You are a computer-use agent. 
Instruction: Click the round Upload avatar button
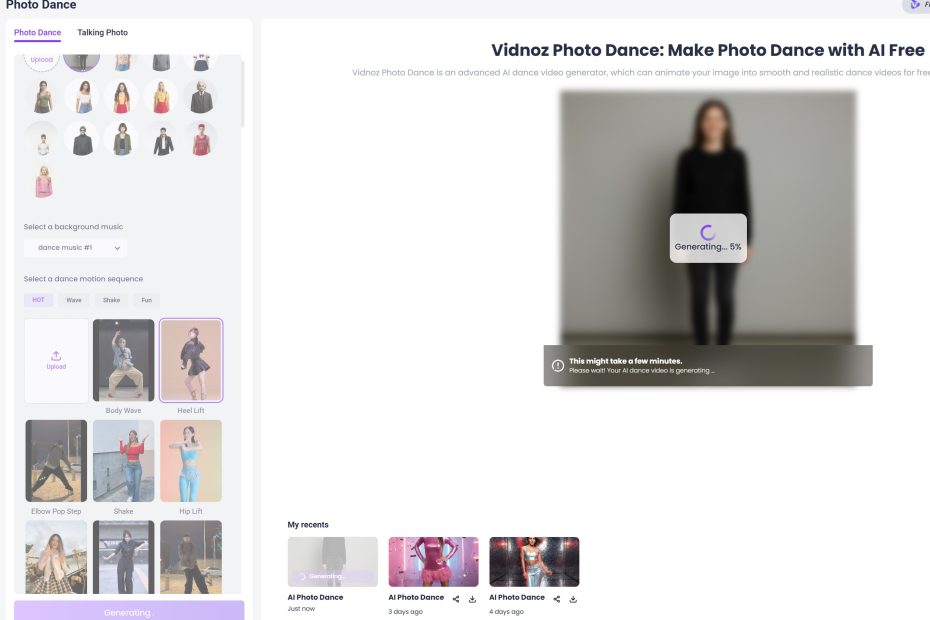click(42, 61)
